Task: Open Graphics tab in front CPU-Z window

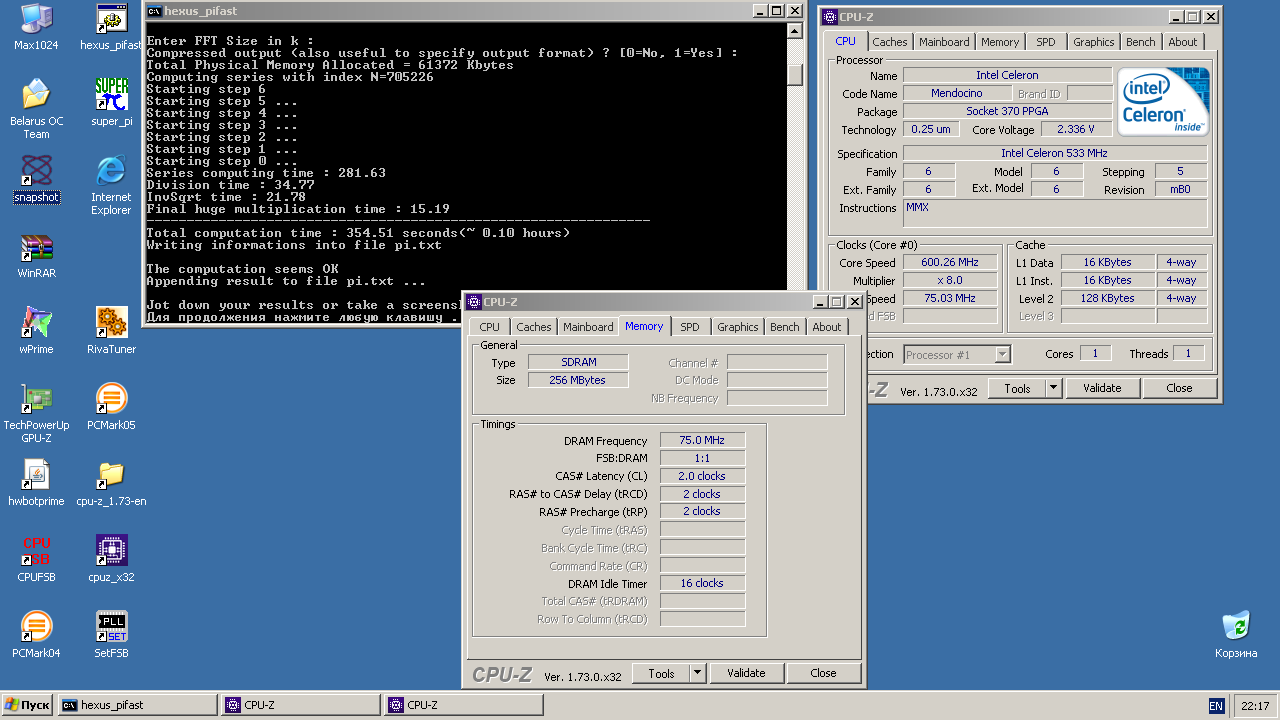Action: point(738,327)
